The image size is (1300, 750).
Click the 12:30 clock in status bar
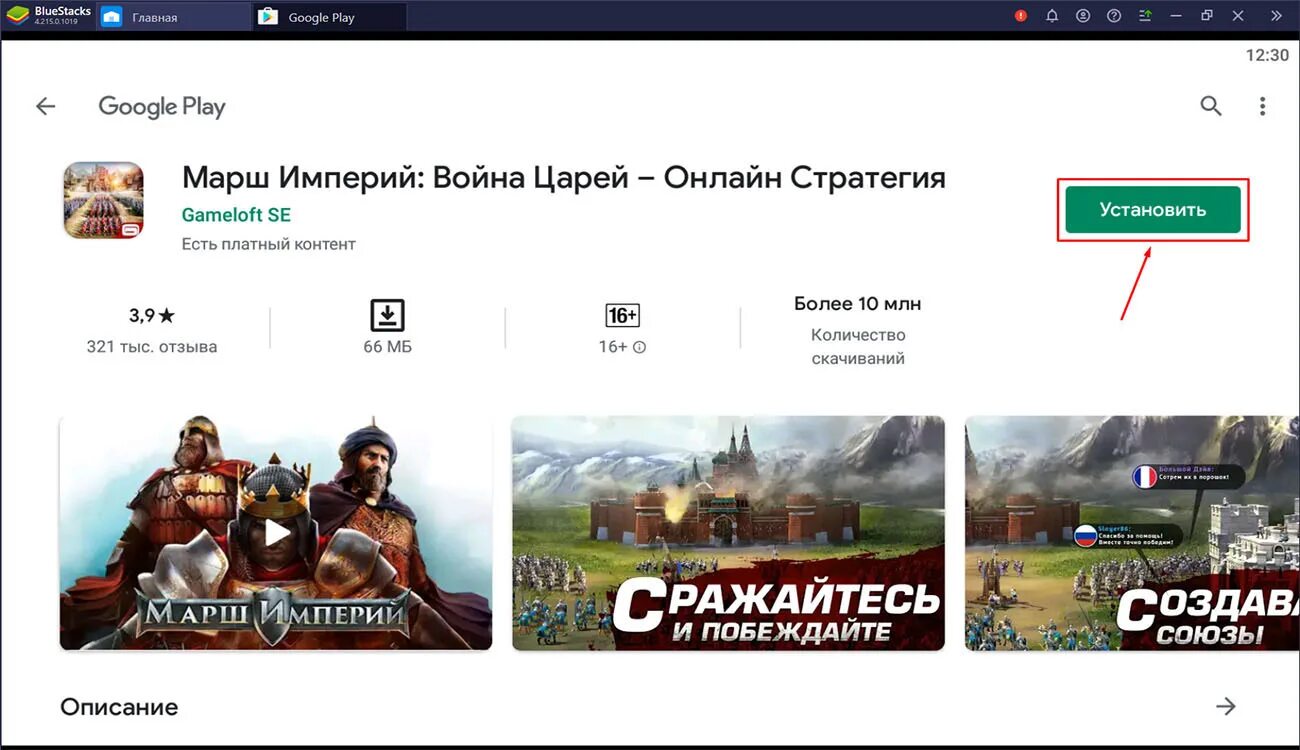(1267, 56)
